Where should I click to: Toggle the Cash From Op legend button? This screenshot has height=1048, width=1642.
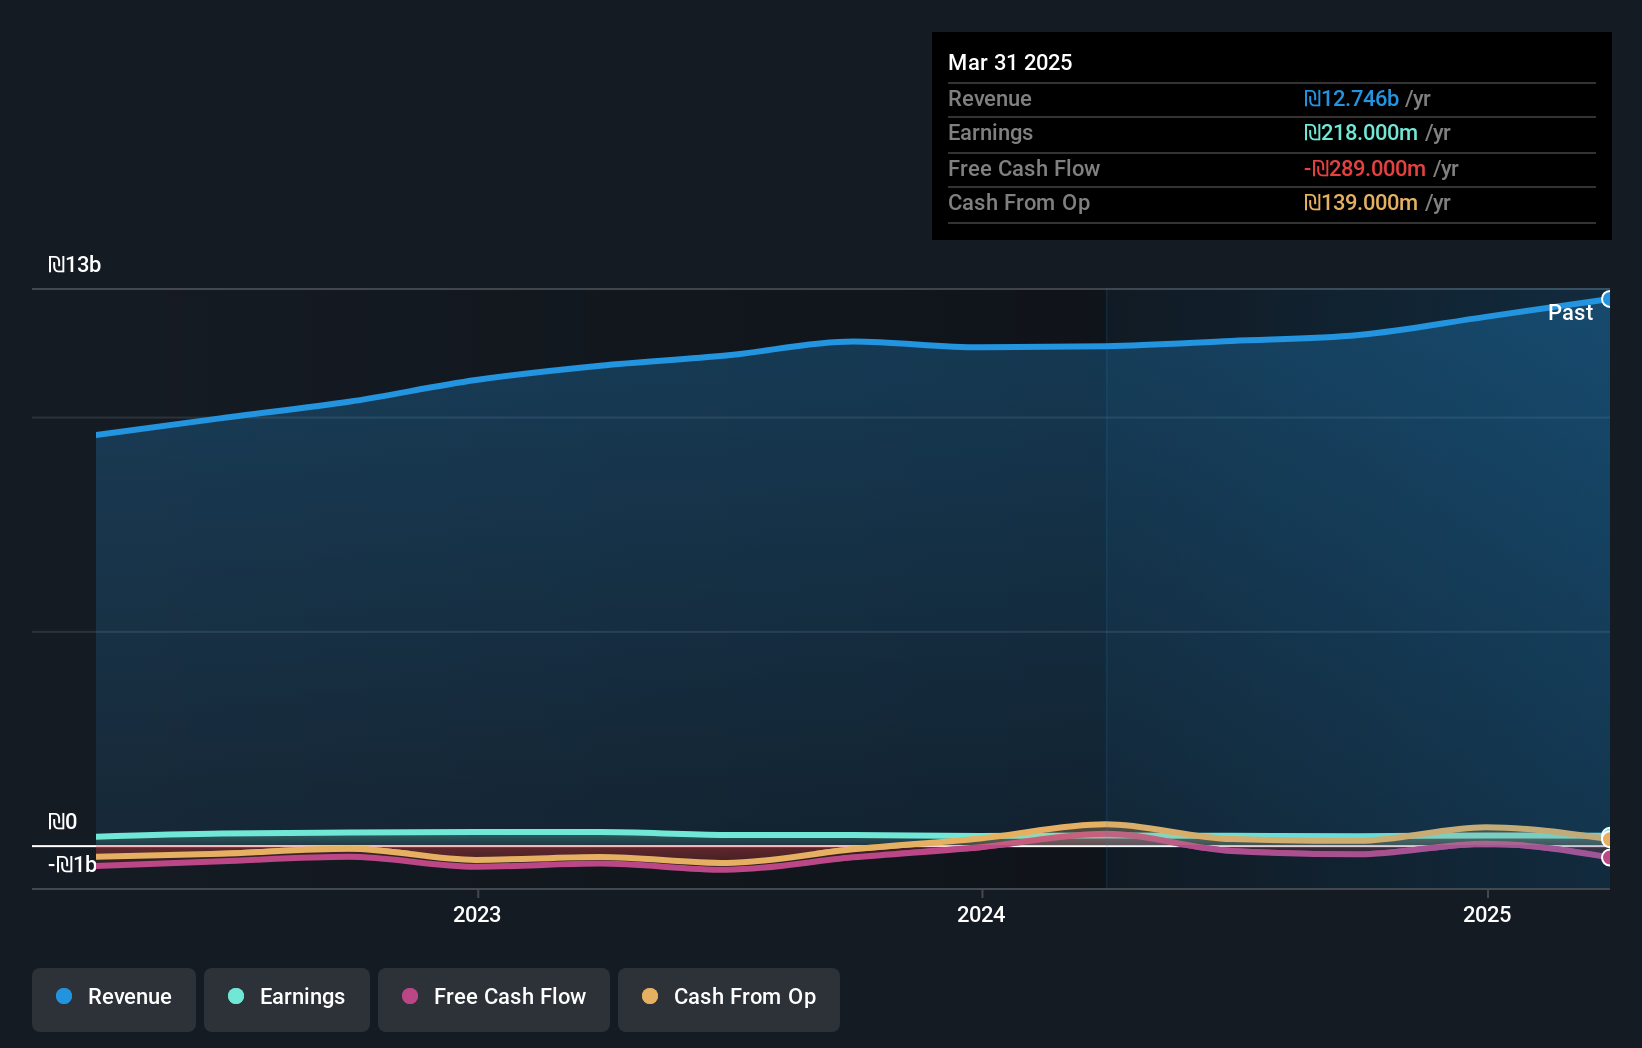[x=729, y=999]
